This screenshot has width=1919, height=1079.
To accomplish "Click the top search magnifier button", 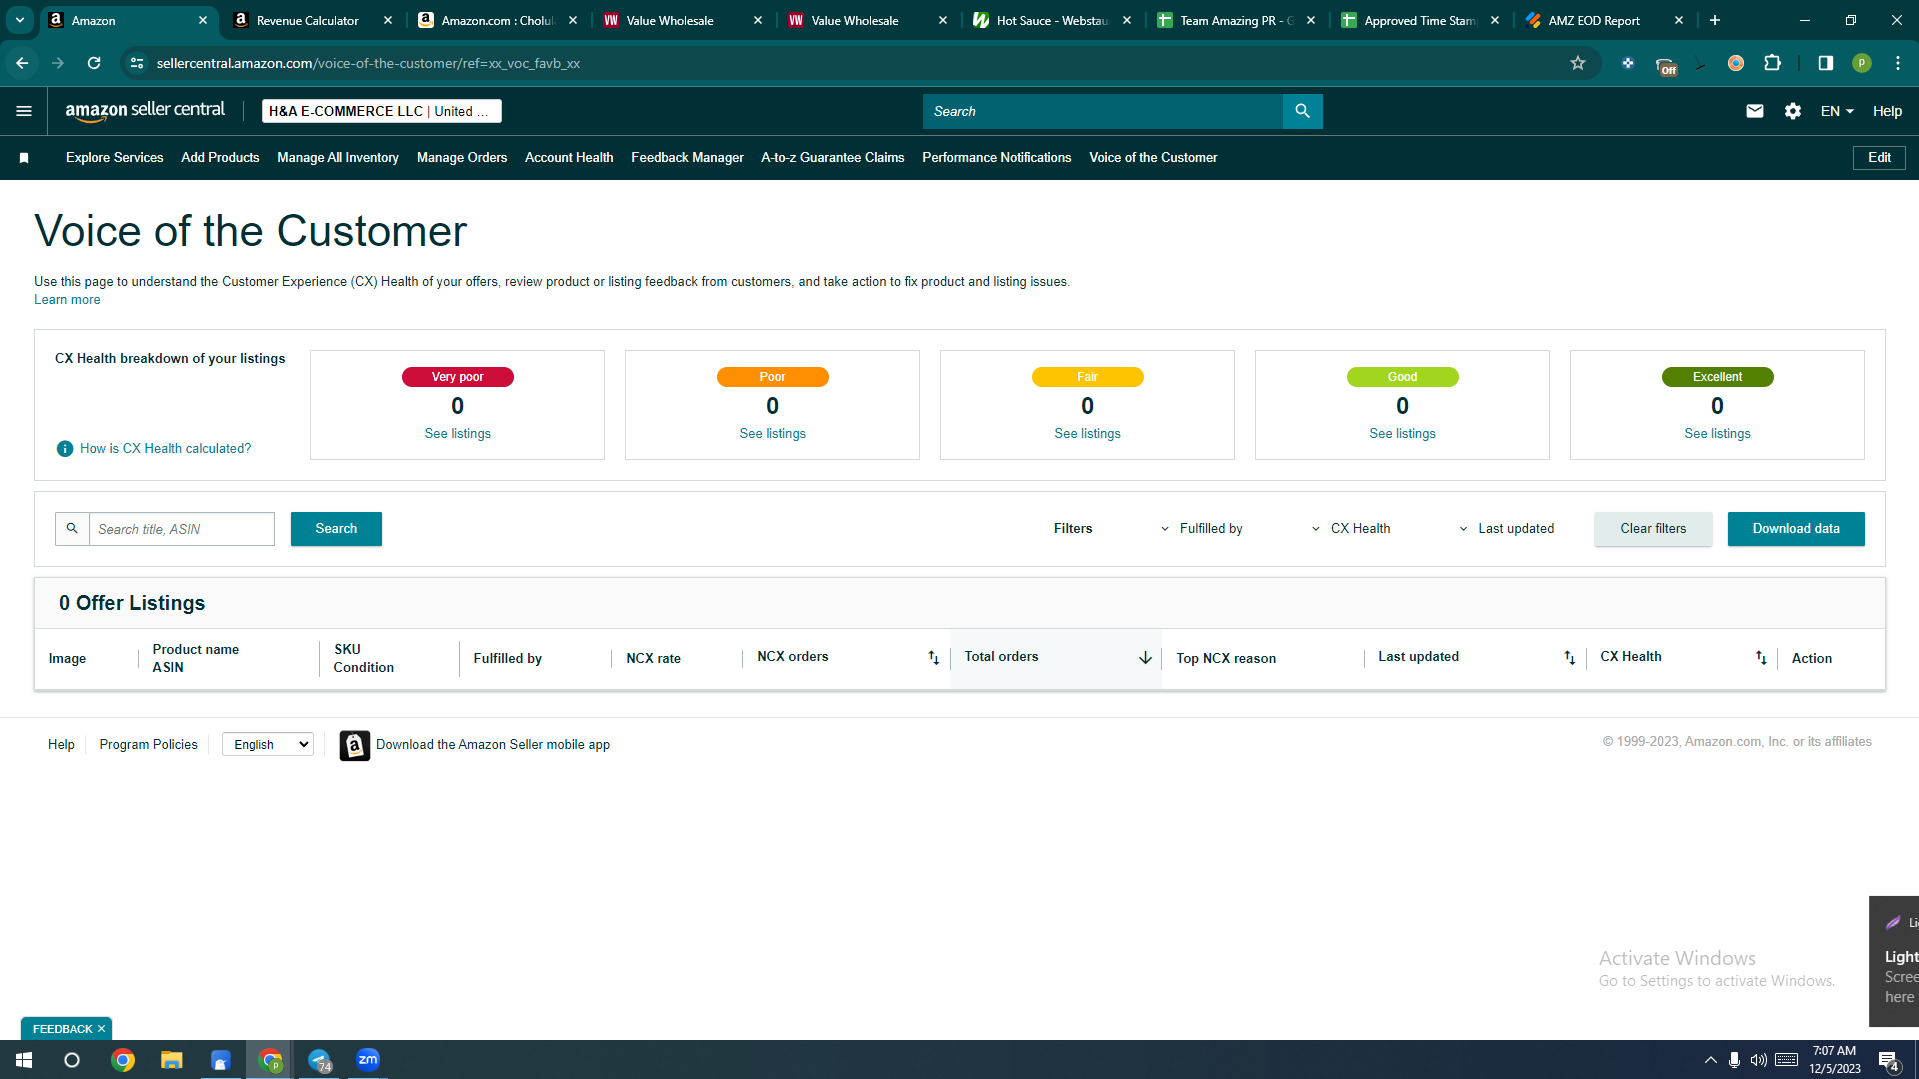I will 1302,111.
